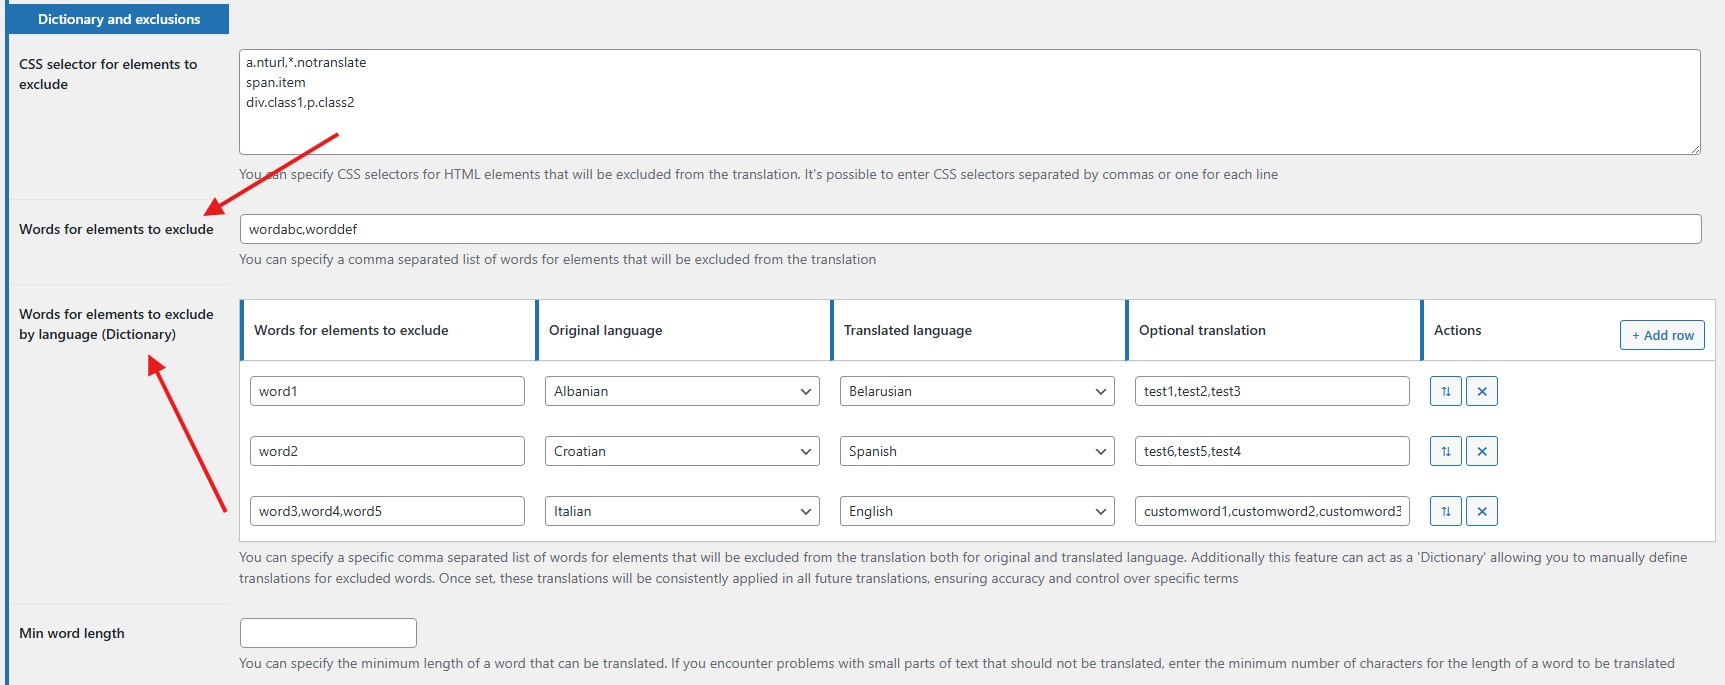Click the wordabc,worddef exclusion field
Viewport: 1725px width, 685px height.
(x=970, y=229)
